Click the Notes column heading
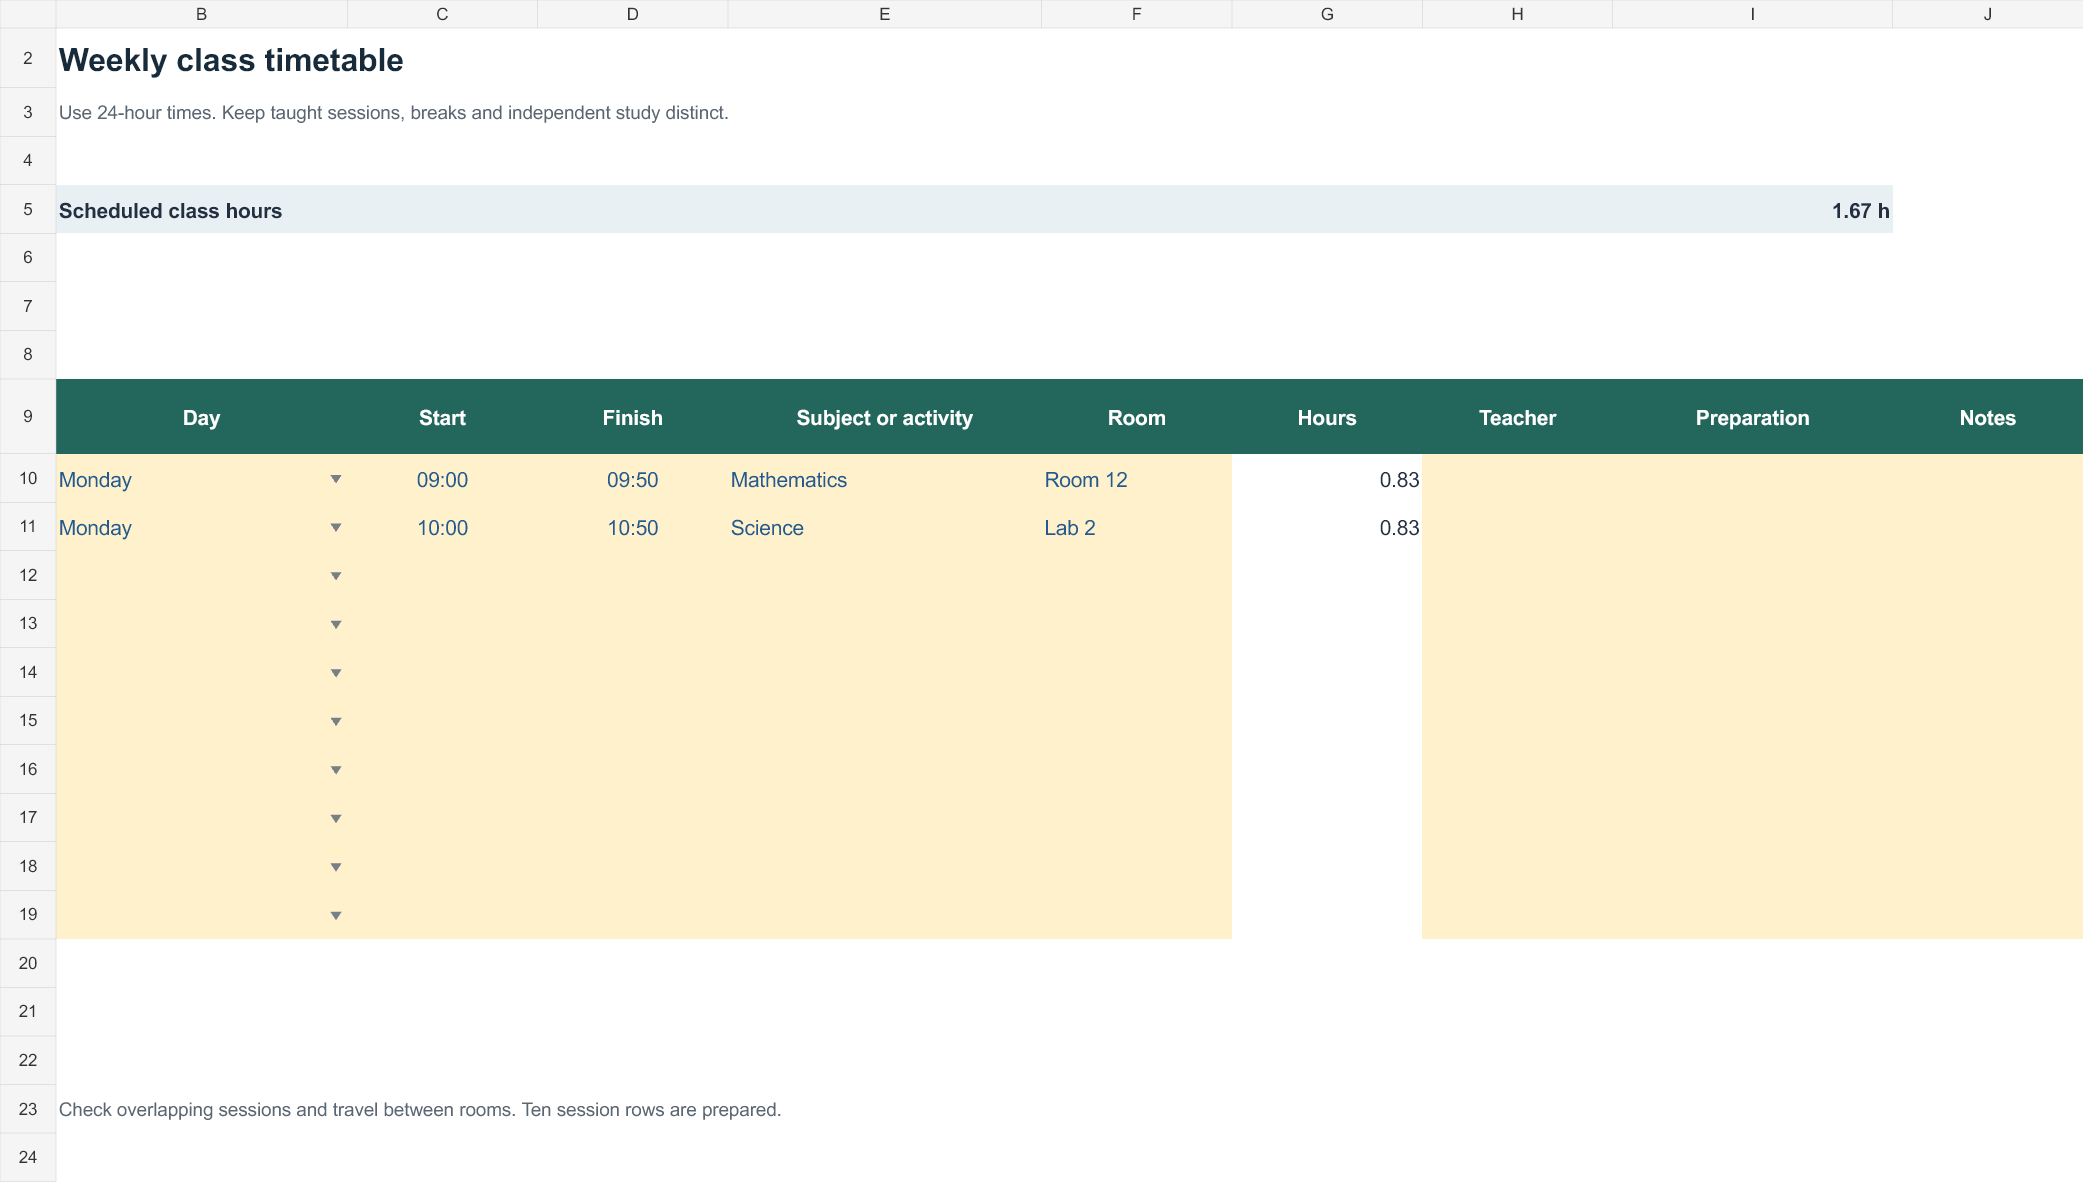2083x1182 pixels. [x=1987, y=418]
